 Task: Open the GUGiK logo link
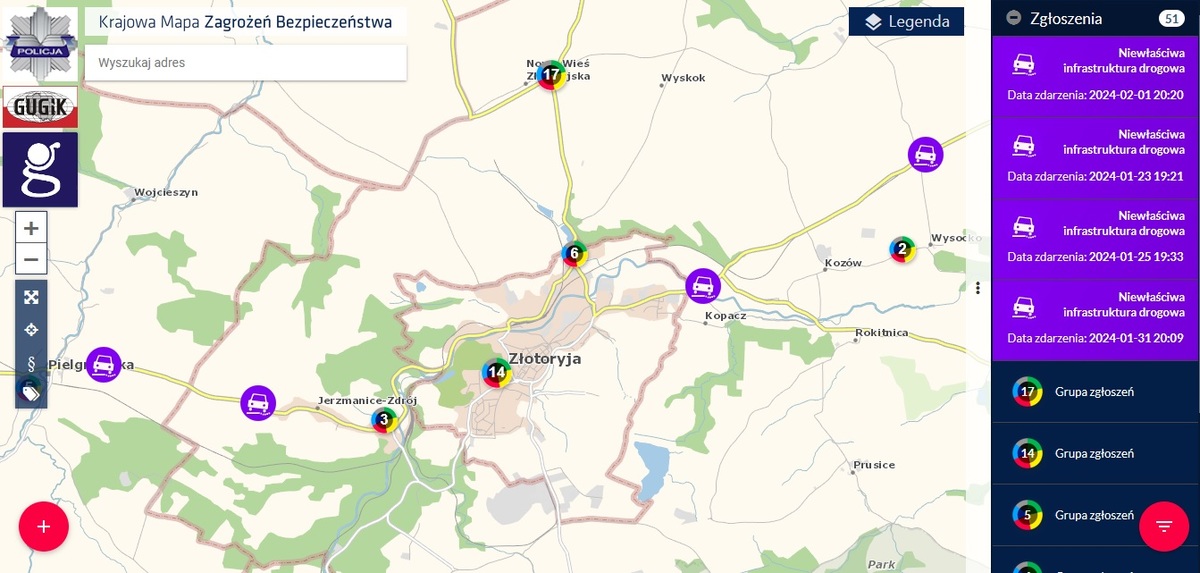(x=40, y=107)
